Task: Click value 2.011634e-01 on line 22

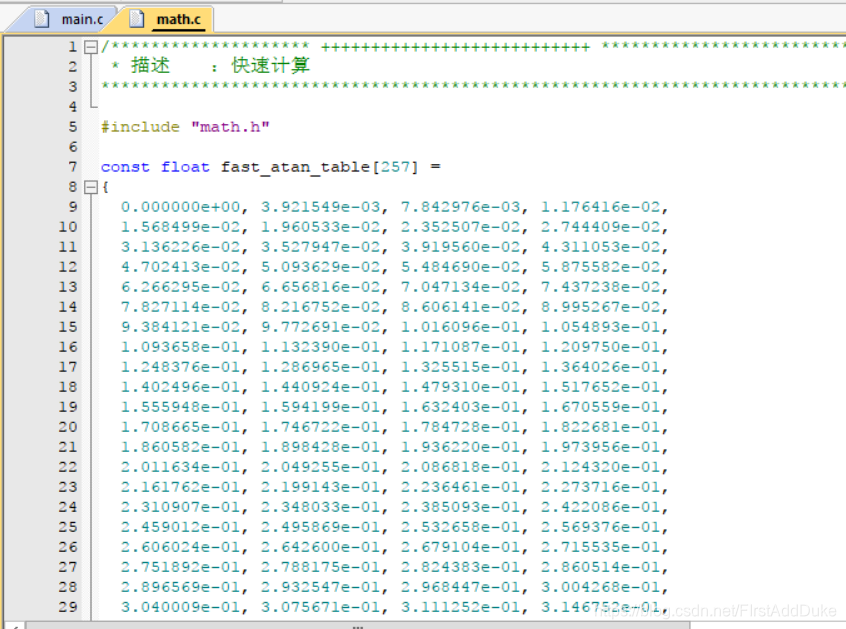Action: point(181,467)
